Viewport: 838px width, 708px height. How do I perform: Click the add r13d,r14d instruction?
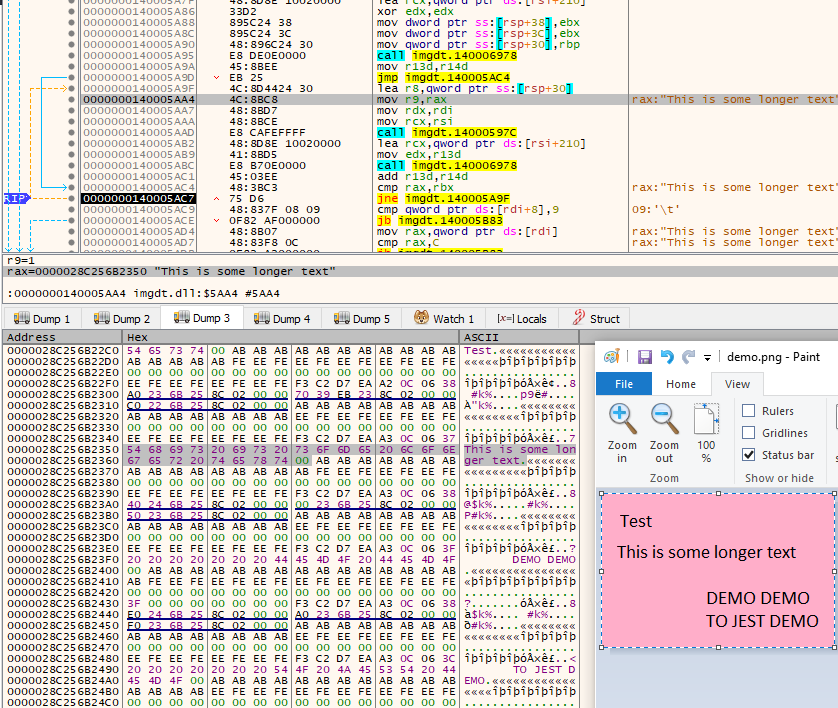coord(422,176)
